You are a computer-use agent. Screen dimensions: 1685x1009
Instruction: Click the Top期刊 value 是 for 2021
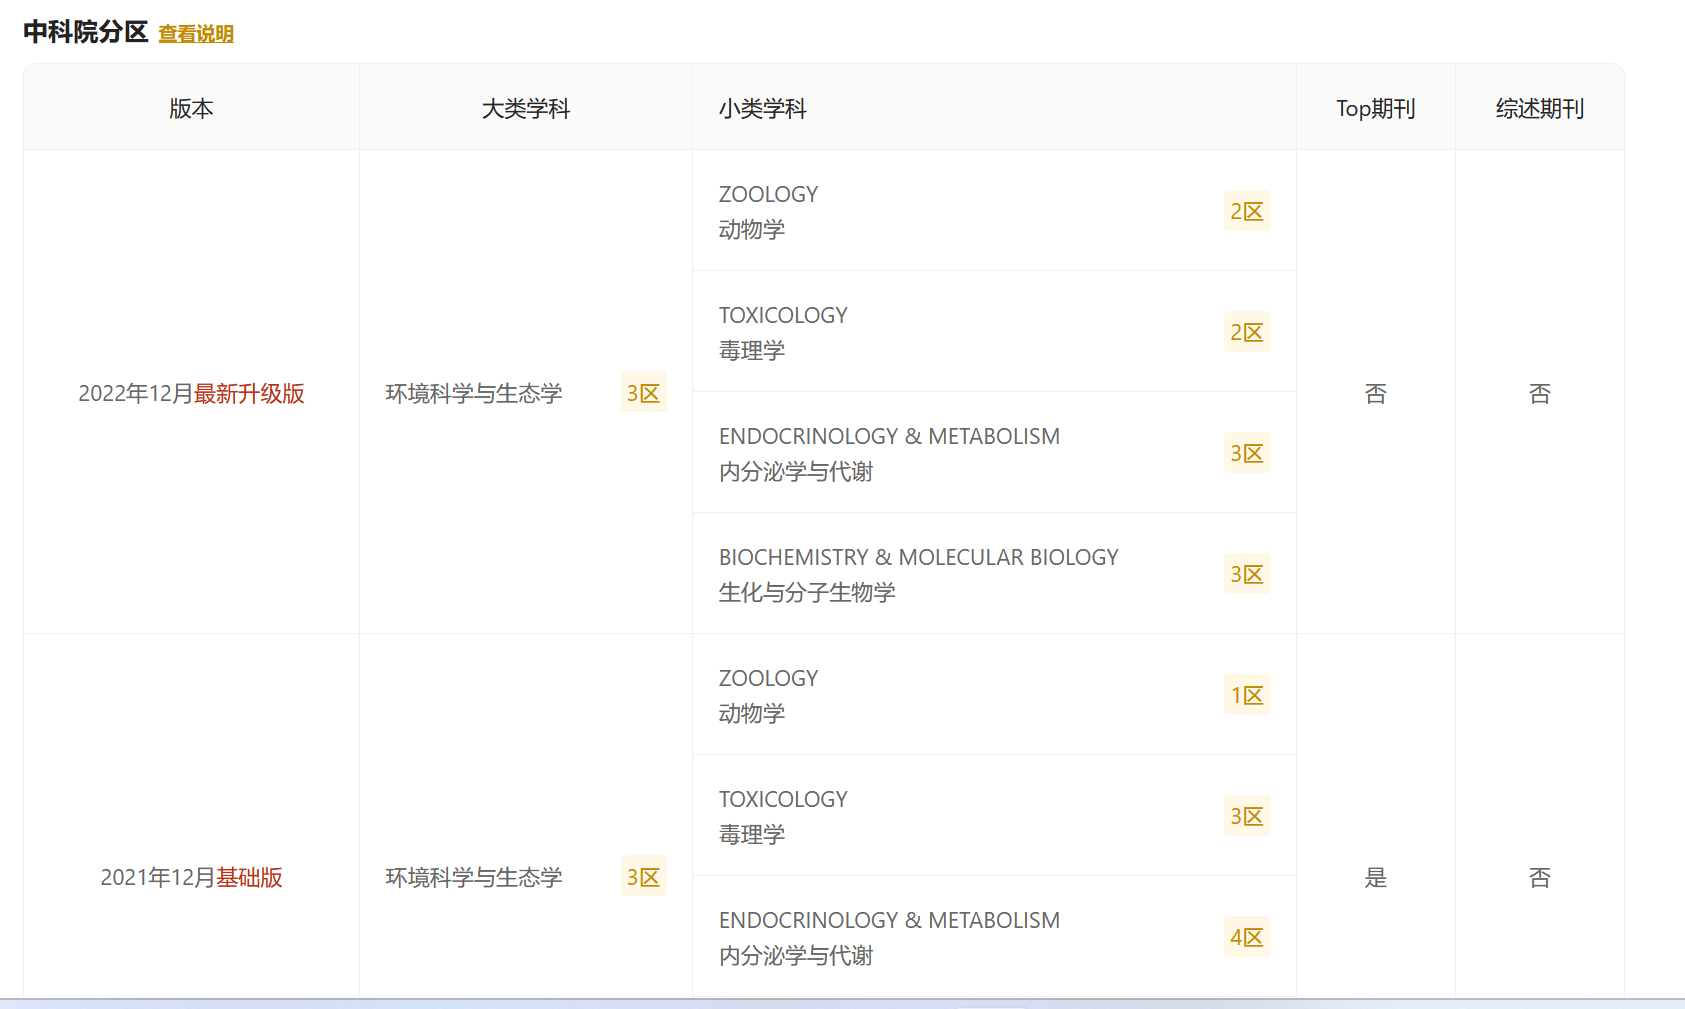1376,877
